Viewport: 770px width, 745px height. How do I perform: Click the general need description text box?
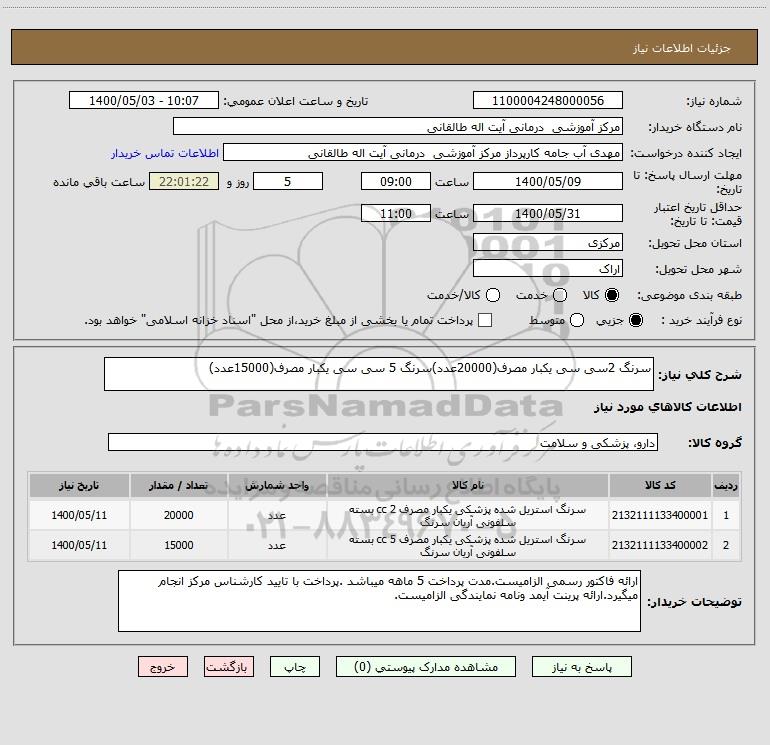coord(379,374)
